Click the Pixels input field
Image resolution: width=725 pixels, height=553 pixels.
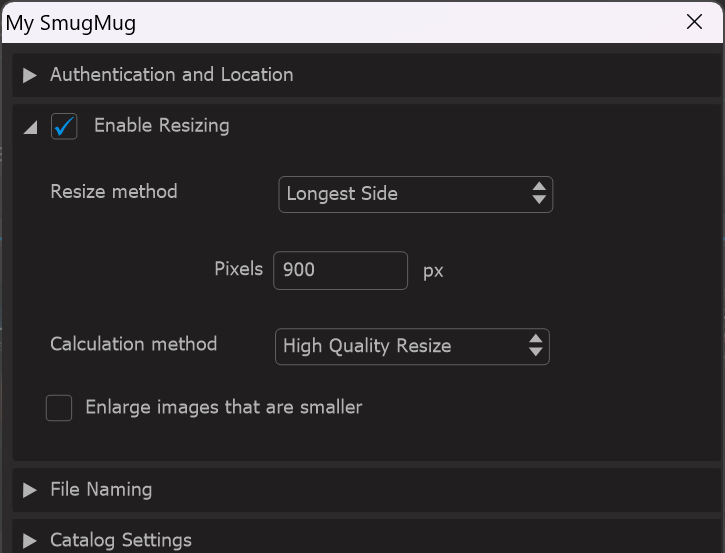[340, 270]
